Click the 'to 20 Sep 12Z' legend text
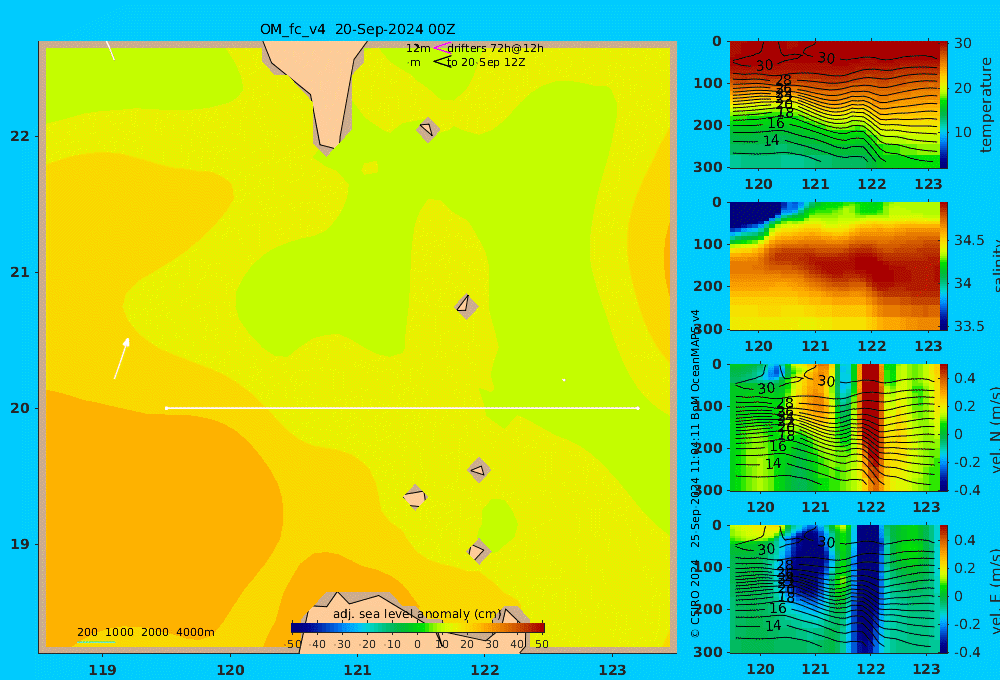The height and width of the screenshot is (680, 1000). pyautogui.click(x=486, y=63)
